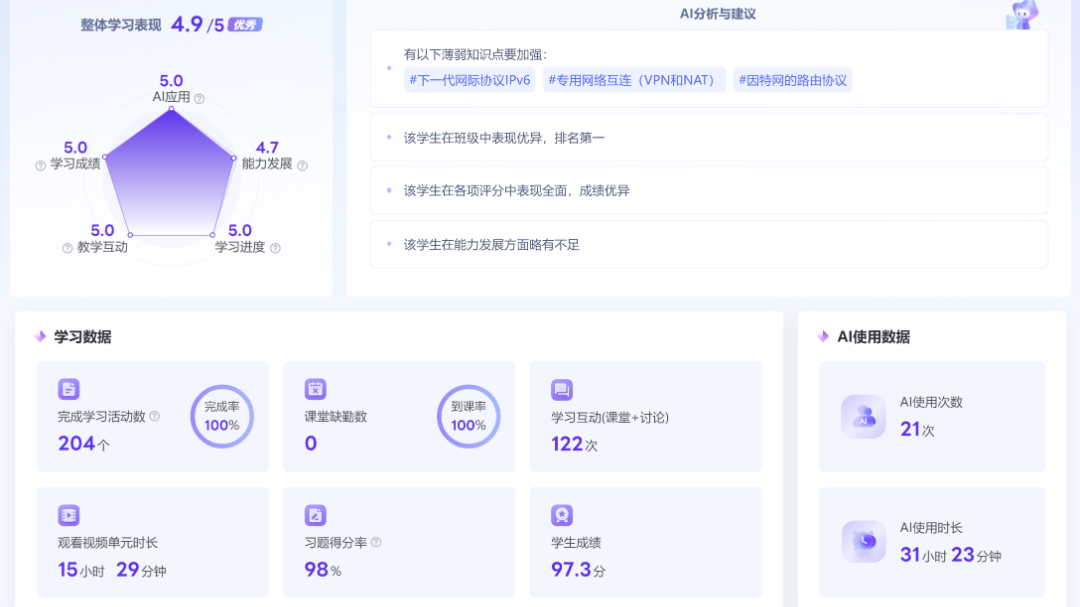
Task: Click help icon beside 习题得分率
Action: point(376,543)
